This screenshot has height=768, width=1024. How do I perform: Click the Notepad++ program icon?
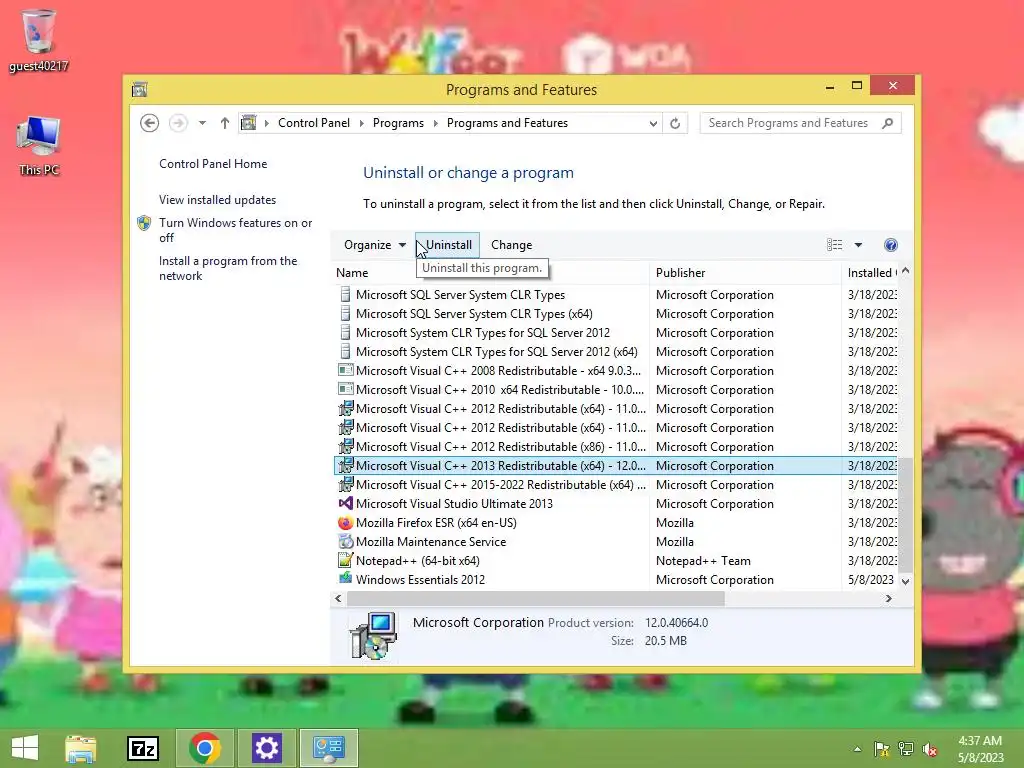click(345, 560)
